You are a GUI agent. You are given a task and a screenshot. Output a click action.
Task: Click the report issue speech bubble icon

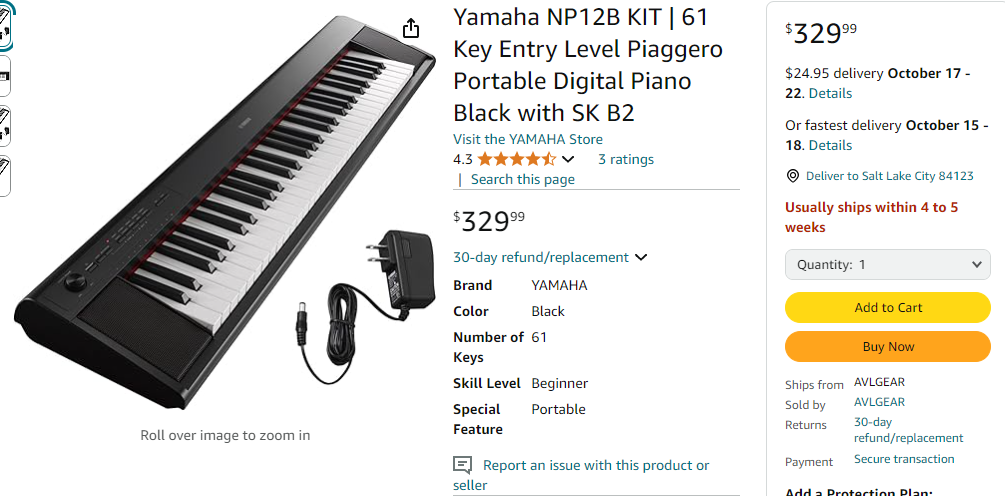coord(462,465)
